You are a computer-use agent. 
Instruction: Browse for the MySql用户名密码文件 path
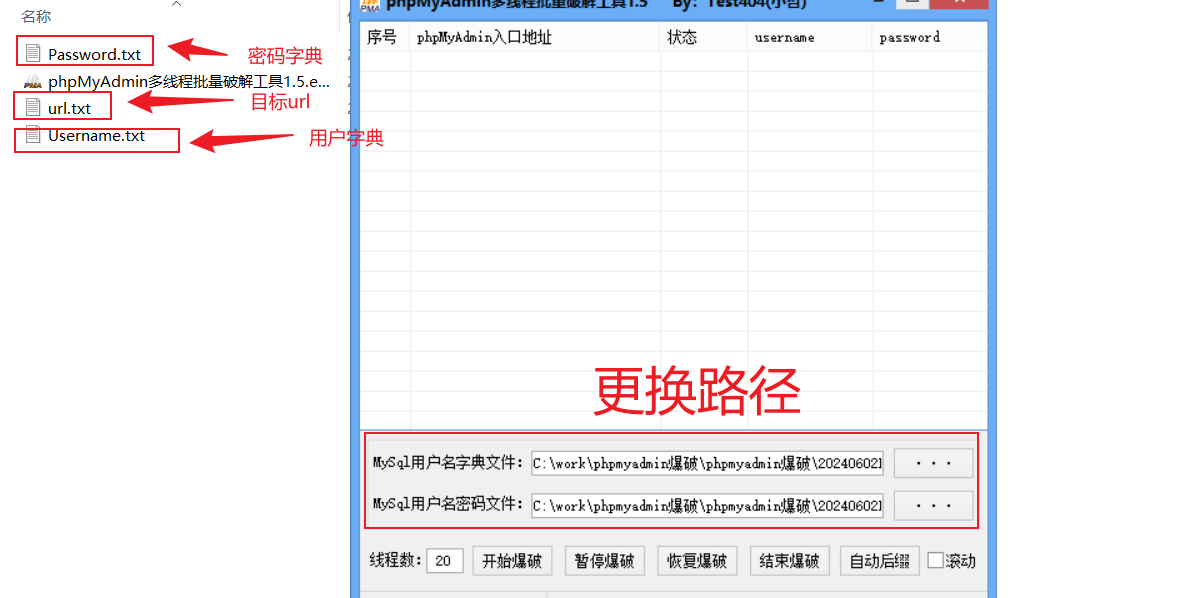(x=933, y=506)
